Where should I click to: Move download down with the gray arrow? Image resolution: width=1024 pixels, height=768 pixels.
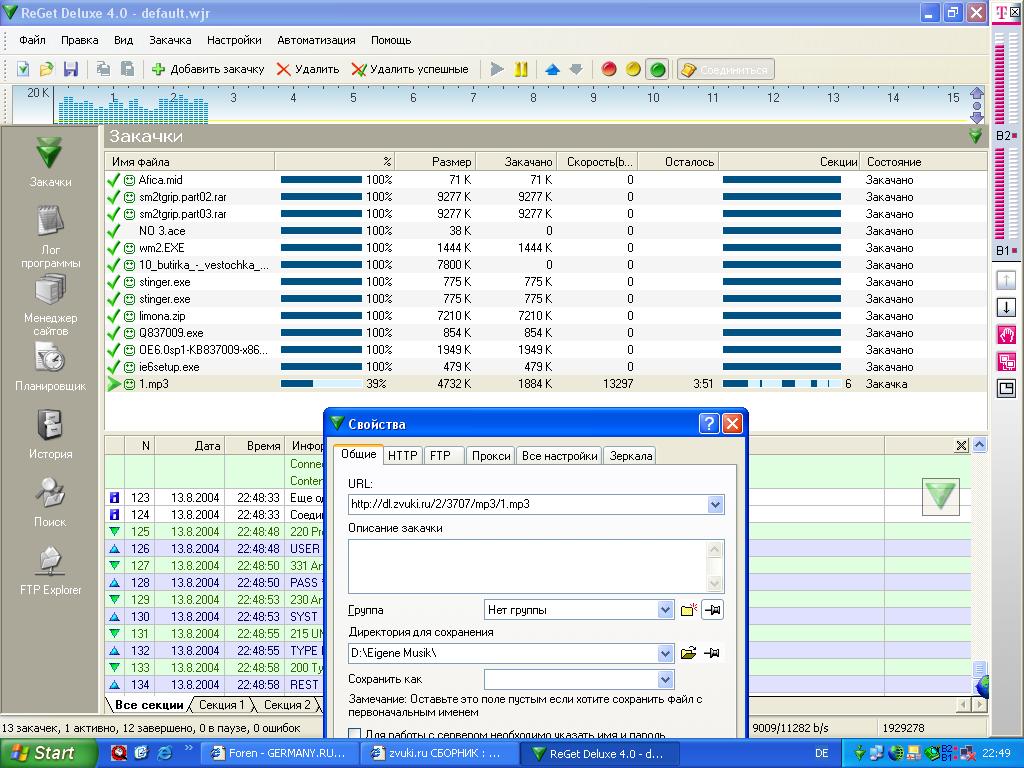click(x=575, y=69)
